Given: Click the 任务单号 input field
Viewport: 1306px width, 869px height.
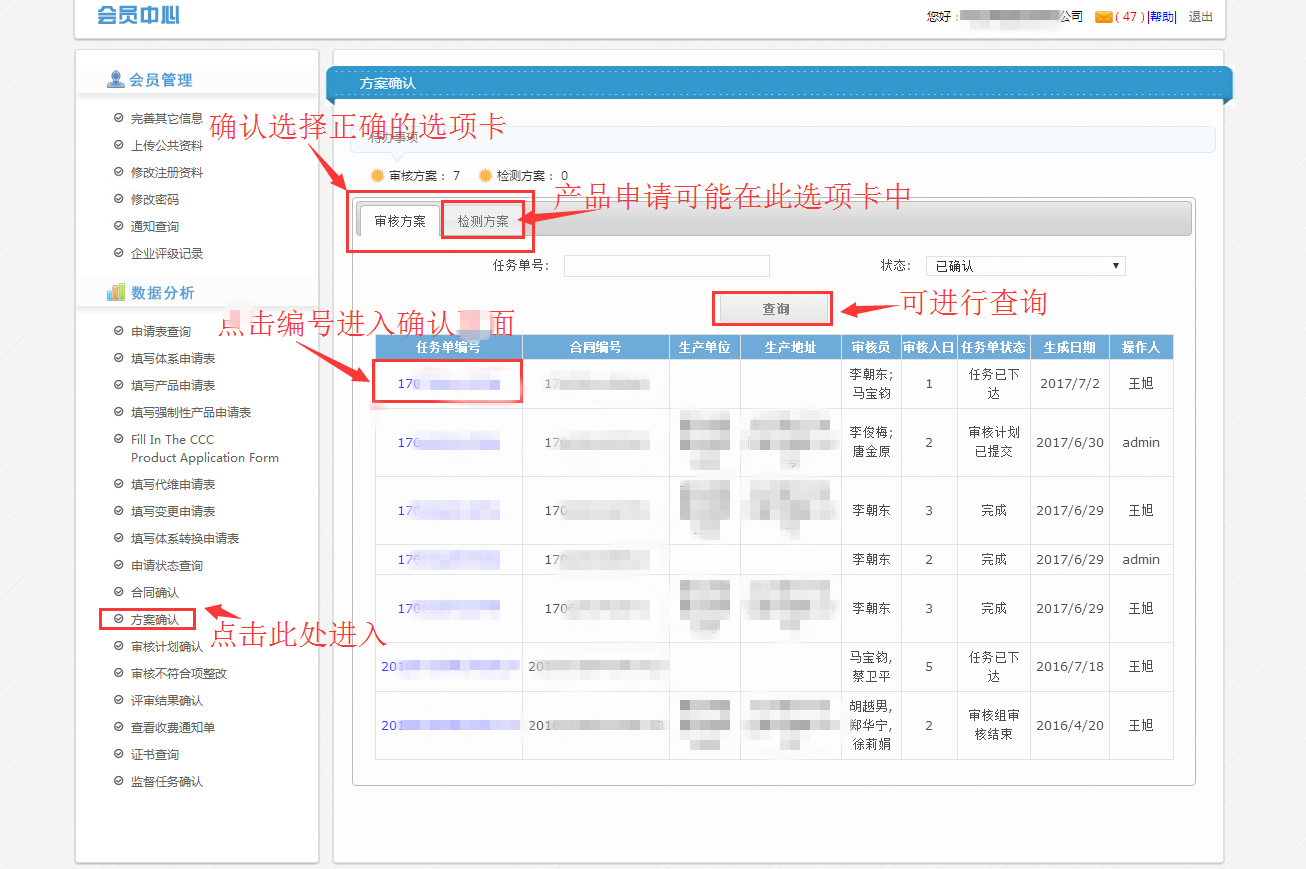Looking at the screenshot, I should [x=666, y=266].
